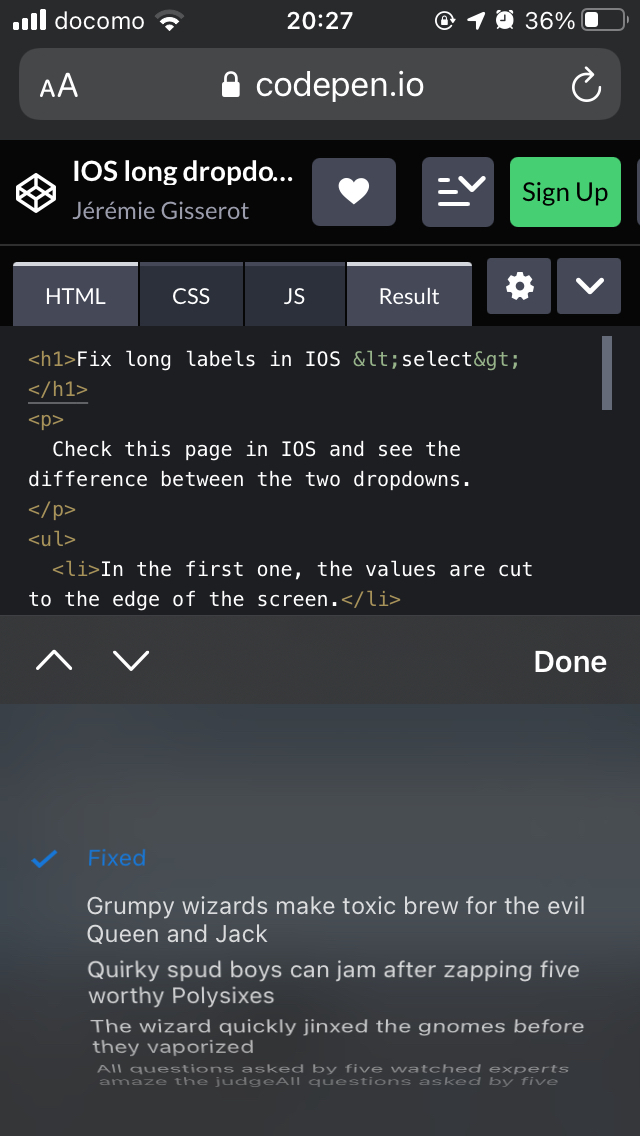Click the green Sign Up button
Viewport: 640px width, 1136px height.
[565, 192]
